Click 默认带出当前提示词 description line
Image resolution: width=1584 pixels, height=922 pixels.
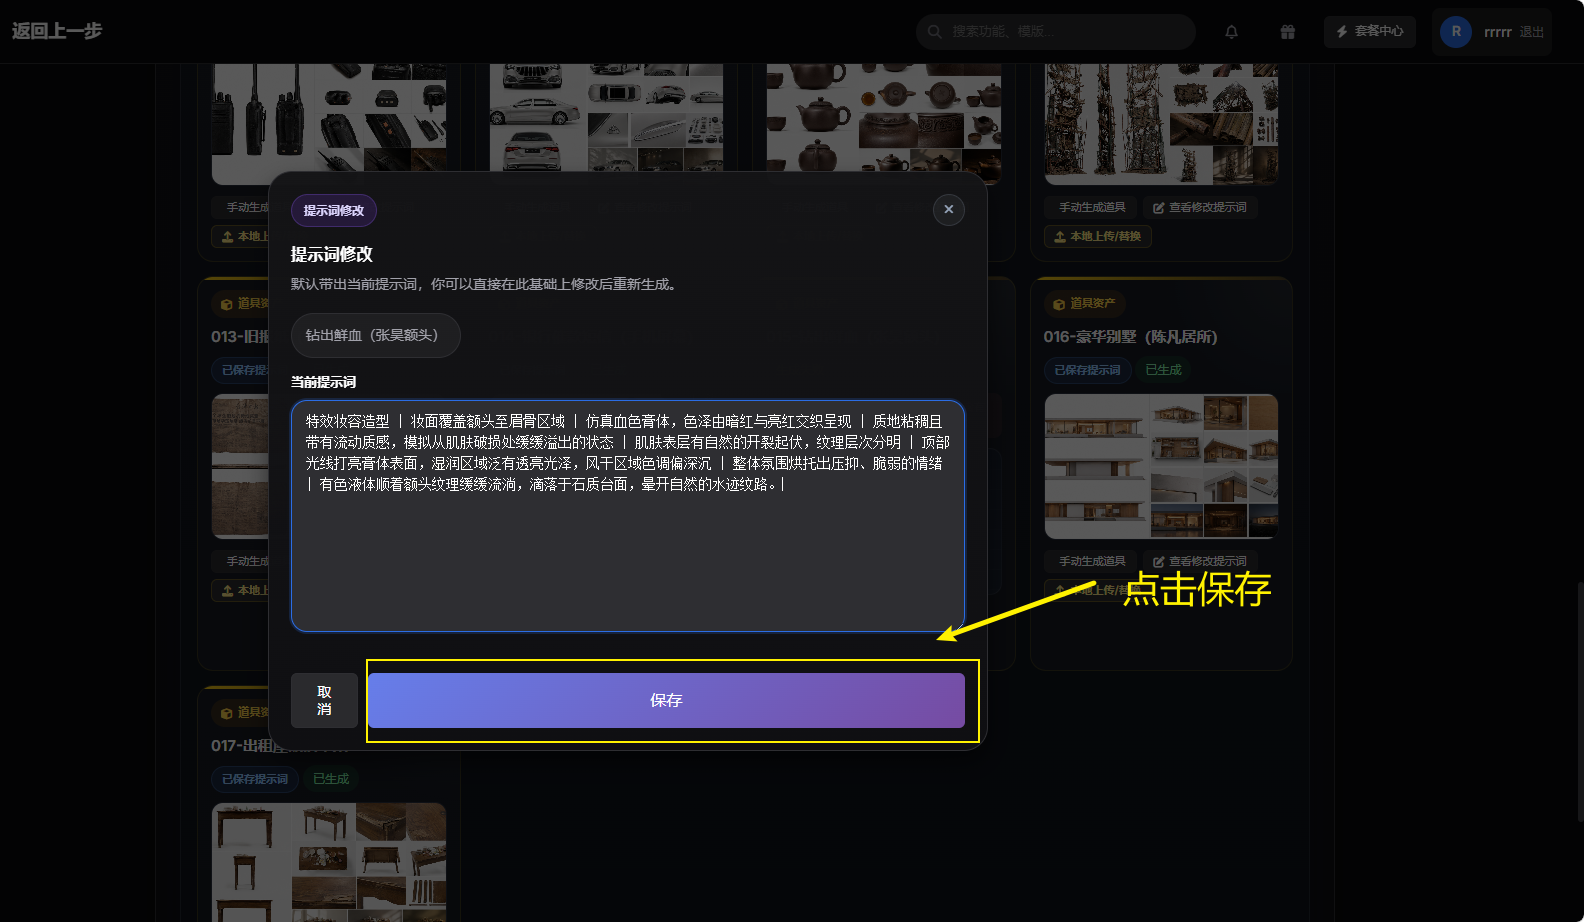[486, 285]
